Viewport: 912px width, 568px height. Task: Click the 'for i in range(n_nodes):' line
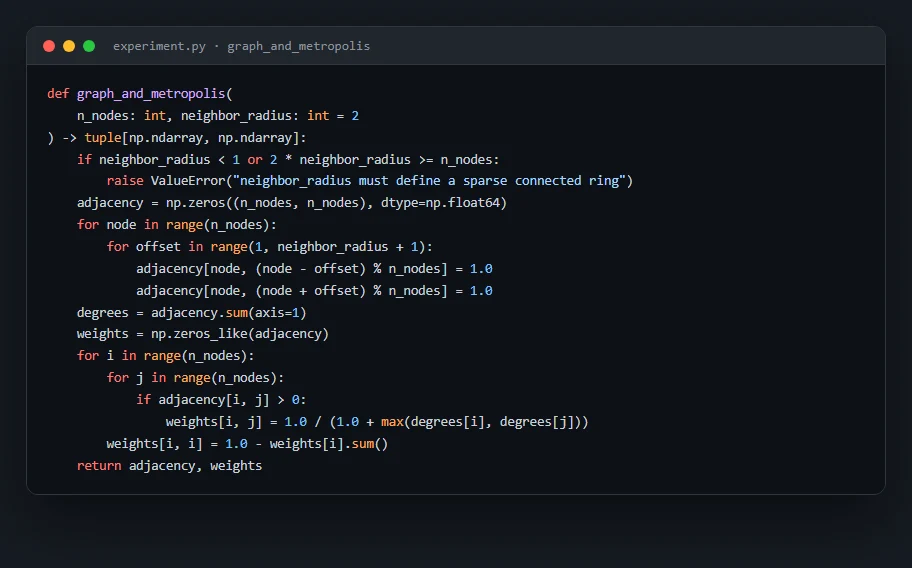(x=166, y=356)
